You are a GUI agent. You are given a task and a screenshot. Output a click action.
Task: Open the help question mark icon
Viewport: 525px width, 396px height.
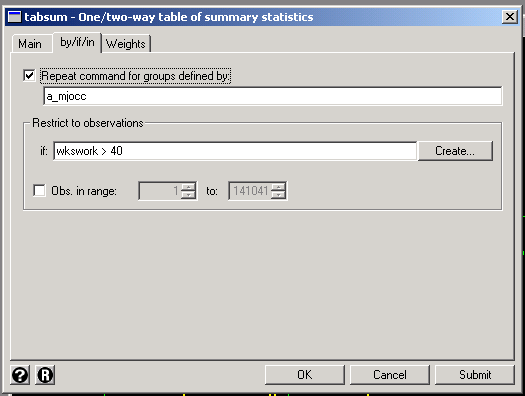point(20,375)
